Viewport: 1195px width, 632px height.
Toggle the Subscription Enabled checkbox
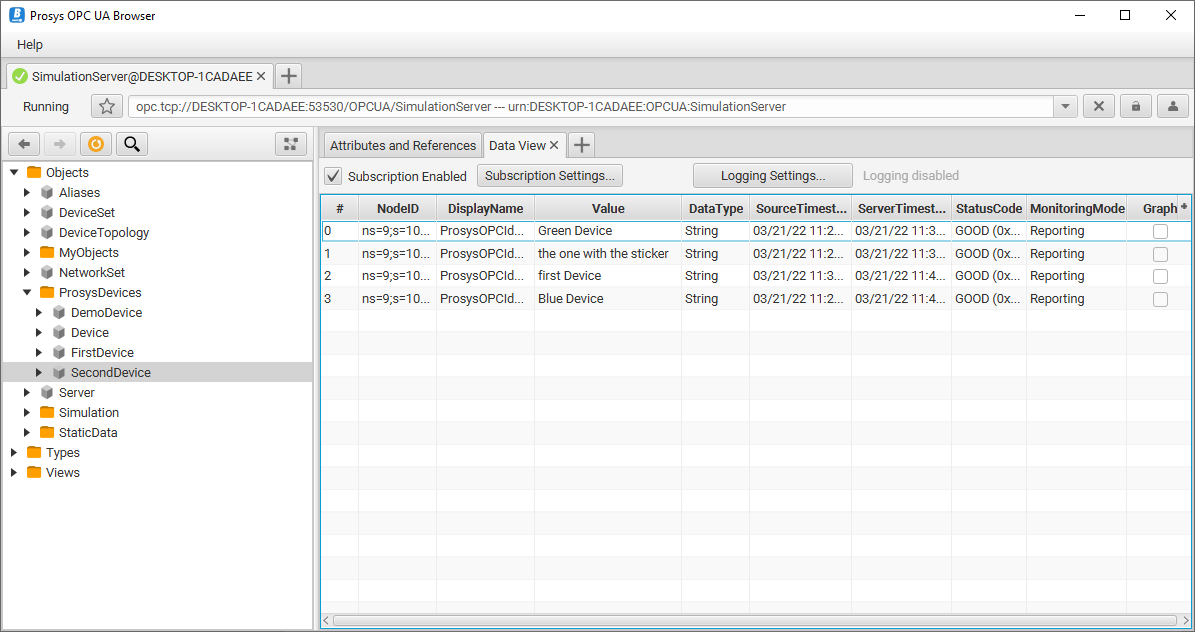334,176
